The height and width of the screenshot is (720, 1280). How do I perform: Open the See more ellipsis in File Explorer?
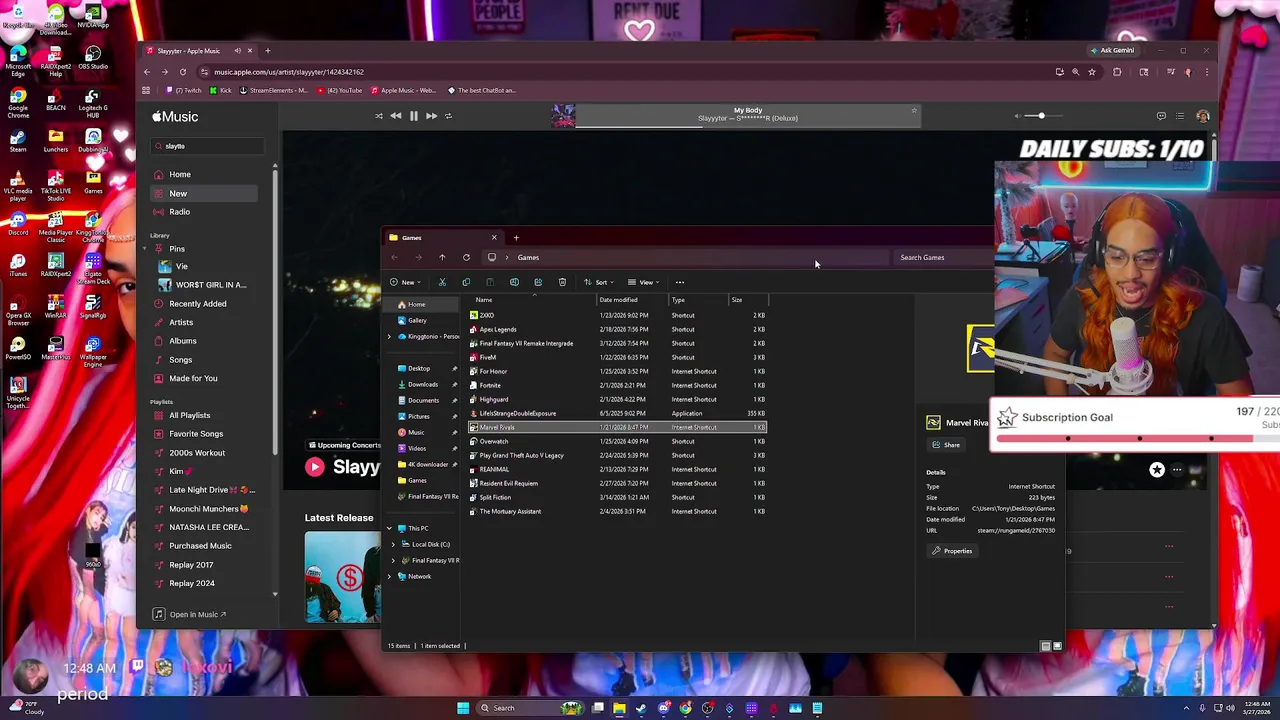[x=680, y=282]
